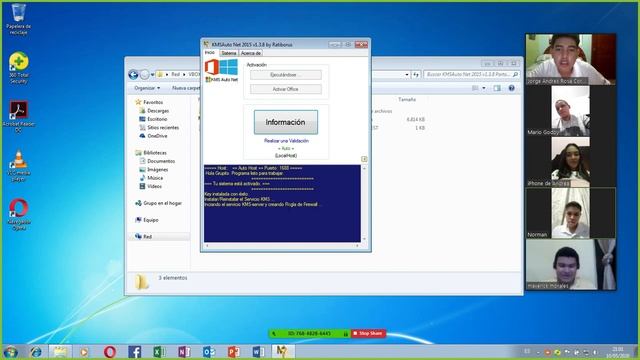Open the Organizar dropdown in Explorer

[x=147, y=88]
